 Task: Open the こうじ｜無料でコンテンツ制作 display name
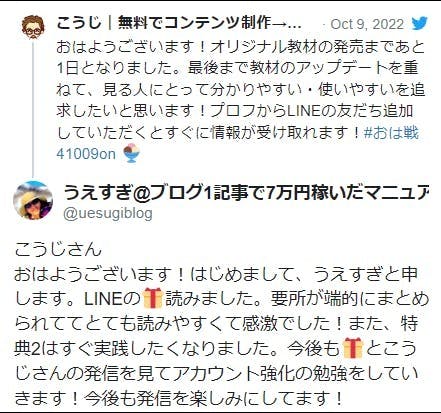[x=179, y=24]
